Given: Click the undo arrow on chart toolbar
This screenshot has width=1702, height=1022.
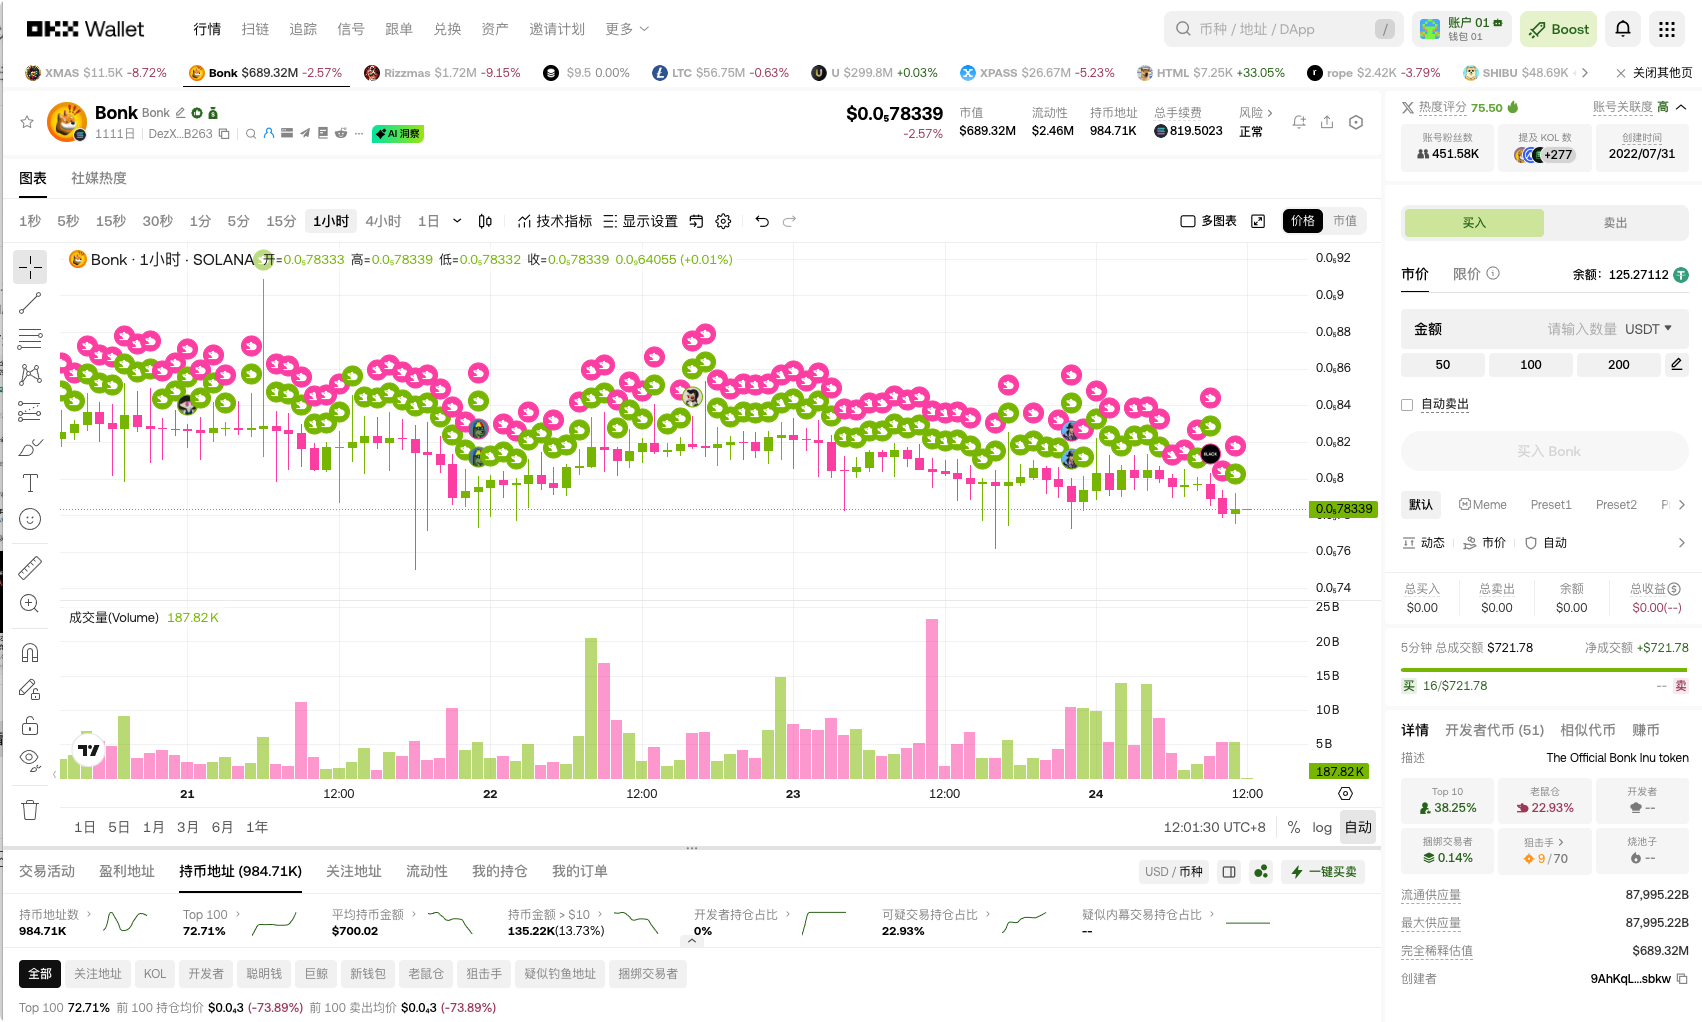Looking at the screenshot, I should [762, 221].
